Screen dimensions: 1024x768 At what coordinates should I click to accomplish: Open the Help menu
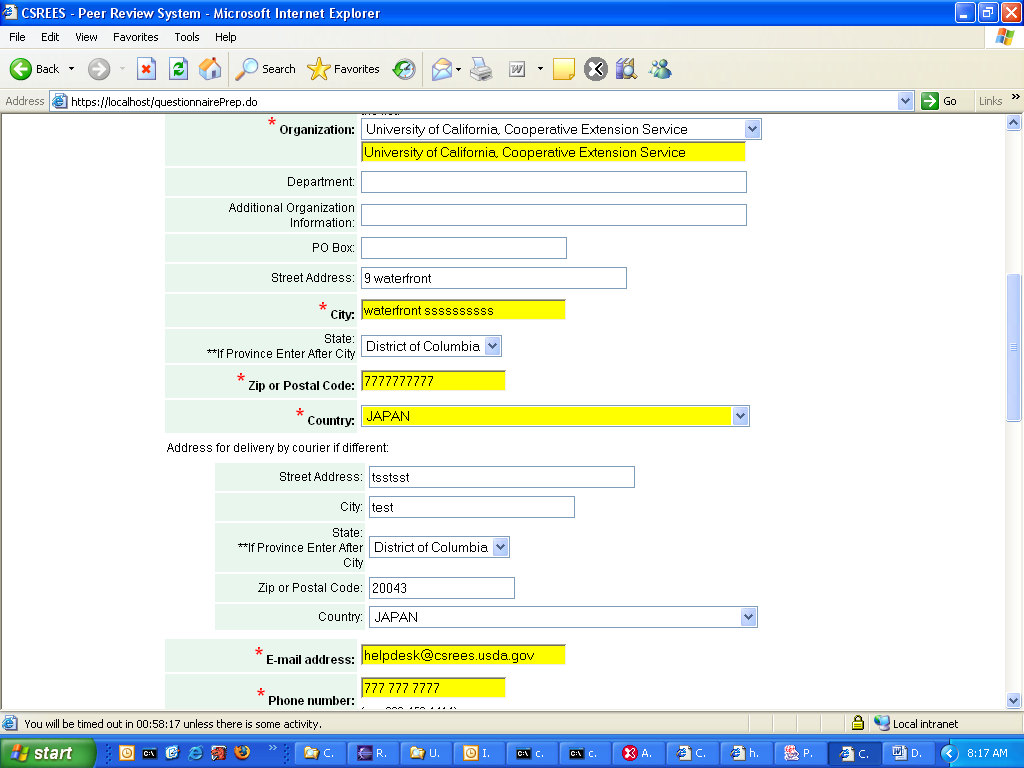(225, 37)
